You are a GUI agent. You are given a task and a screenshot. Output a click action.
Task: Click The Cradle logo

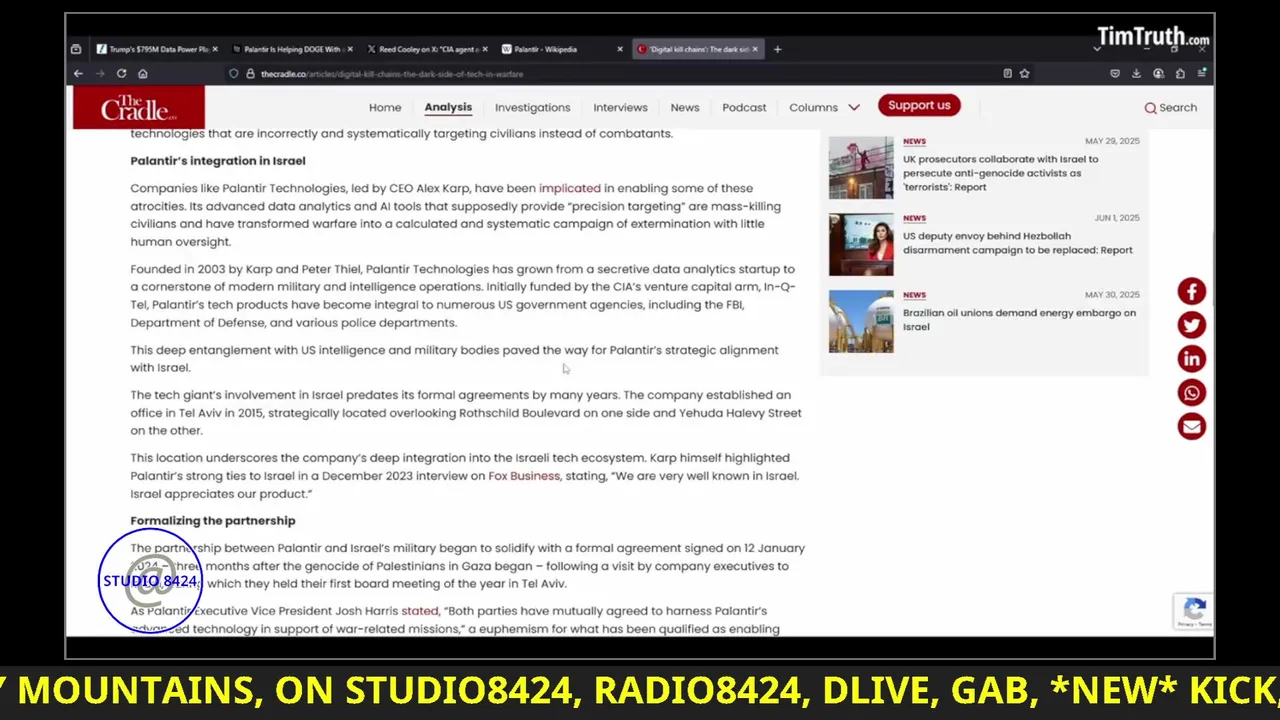(x=138, y=107)
